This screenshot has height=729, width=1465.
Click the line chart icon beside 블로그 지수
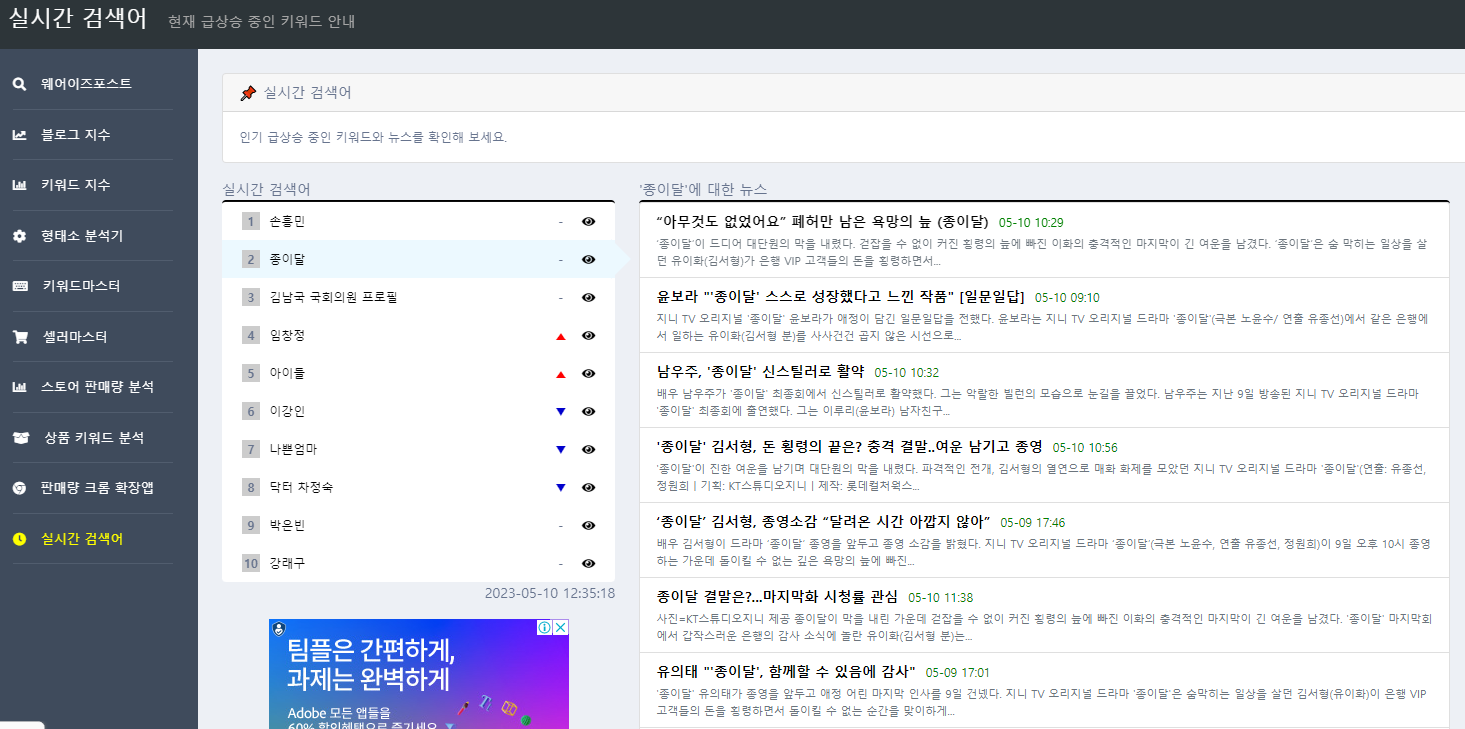click(x=19, y=135)
